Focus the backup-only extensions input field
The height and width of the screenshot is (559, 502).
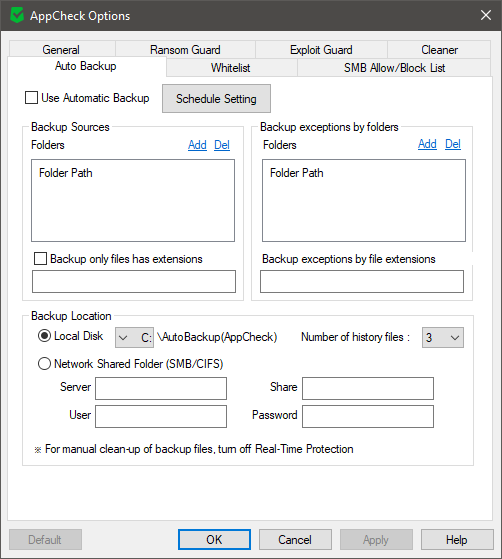(x=134, y=281)
